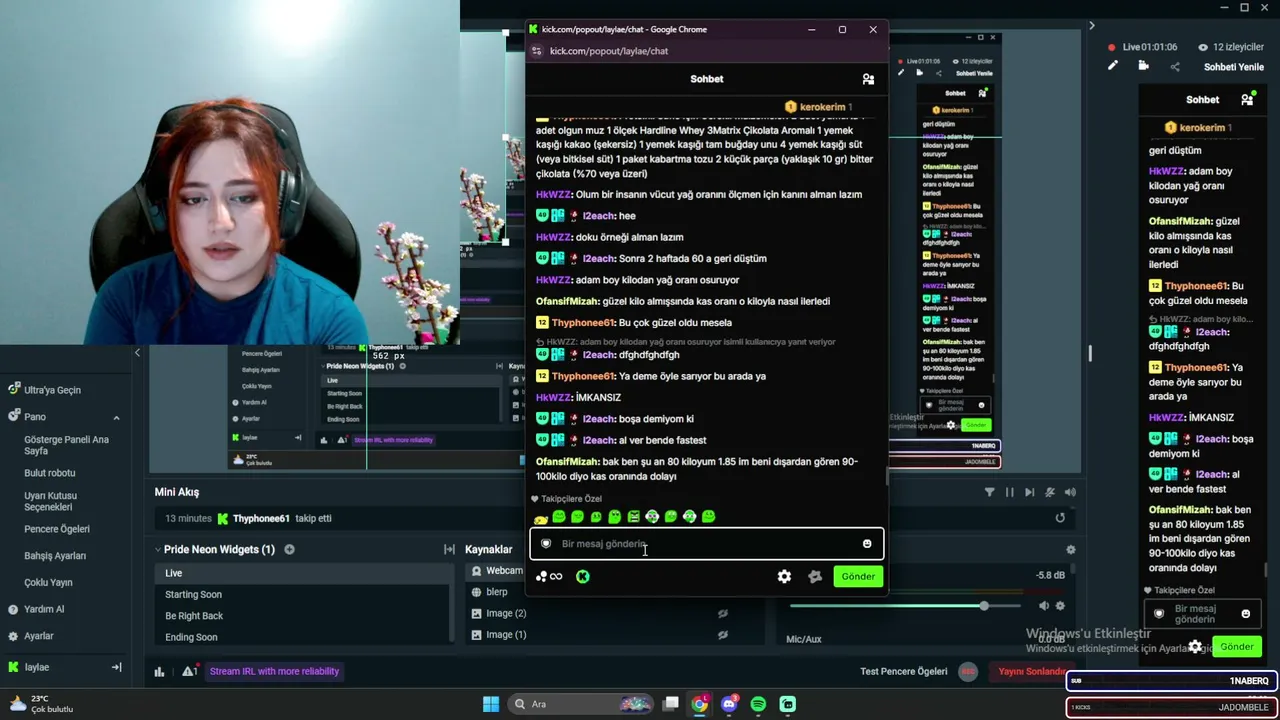Screen dimensions: 1280x720
Task: Open filter icon in Mini Akış header
Action: point(989,492)
